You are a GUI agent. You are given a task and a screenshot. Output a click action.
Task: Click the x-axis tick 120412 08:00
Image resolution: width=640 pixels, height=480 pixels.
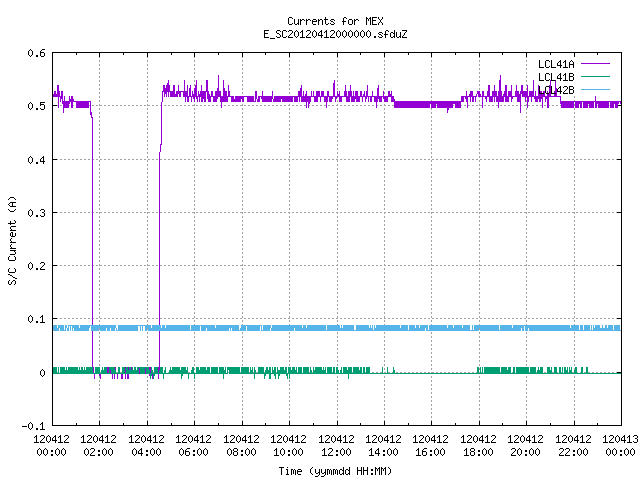[241, 446]
